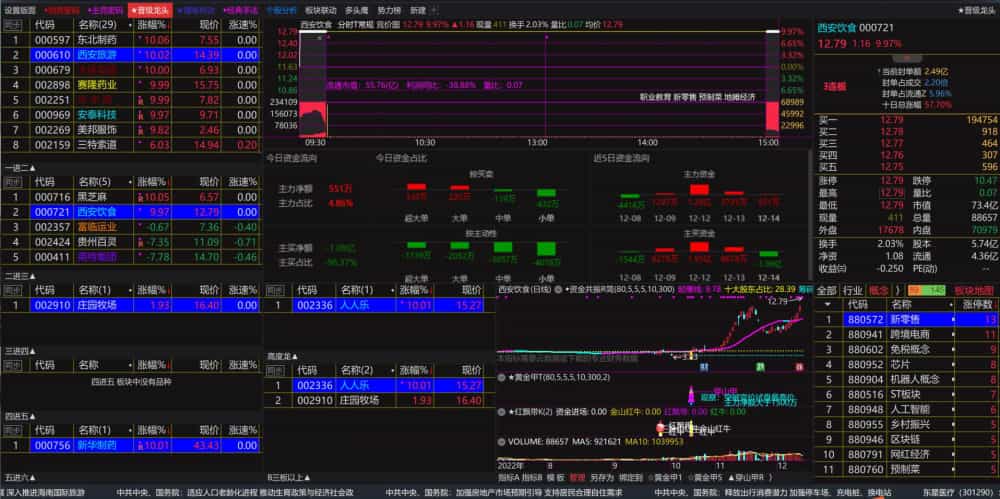Click green marker badge on daily chart

click(760, 367)
